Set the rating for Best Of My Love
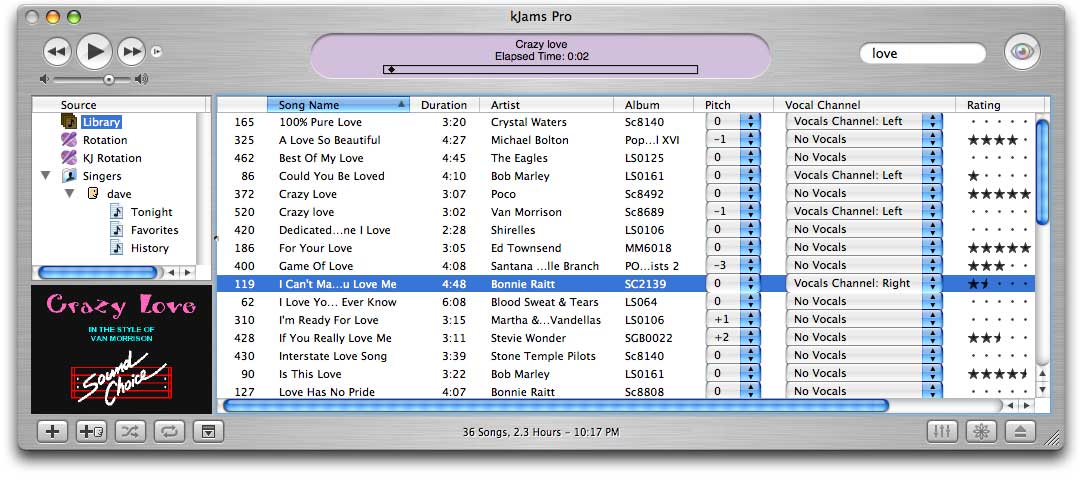This screenshot has height=480, width=1085. tap(999, 158)
